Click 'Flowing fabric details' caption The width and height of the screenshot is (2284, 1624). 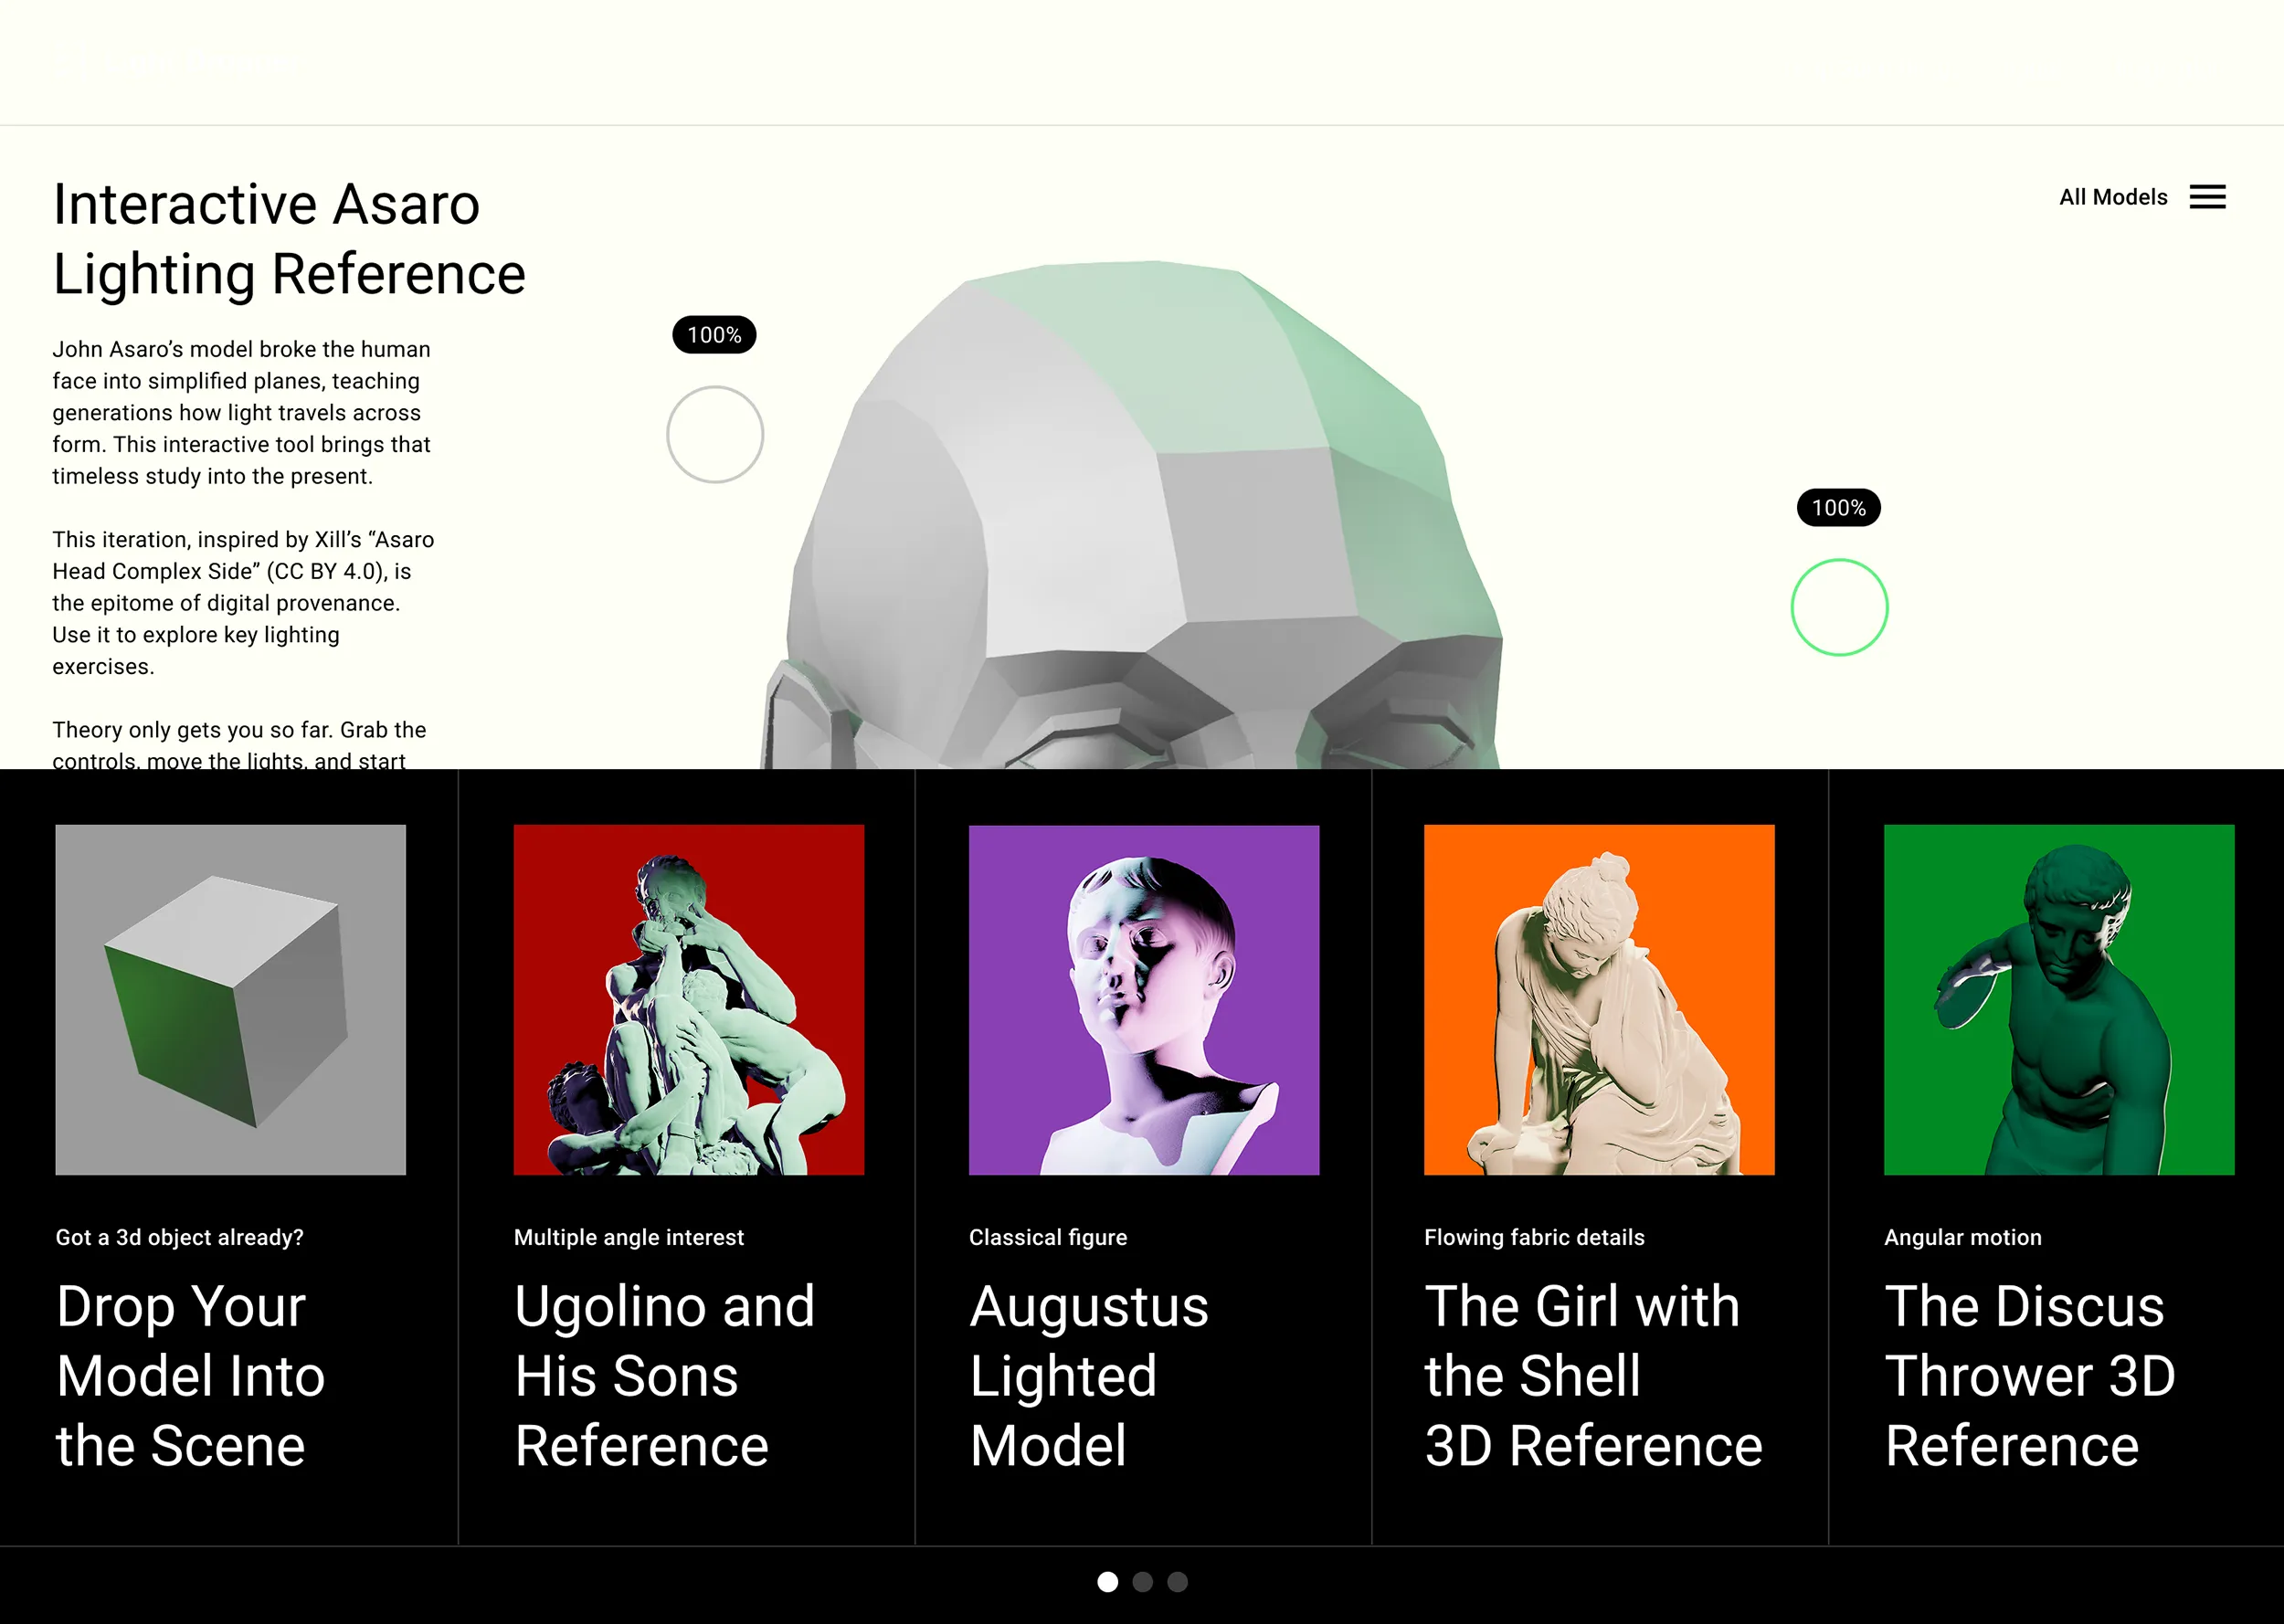coord(1534,1237)
